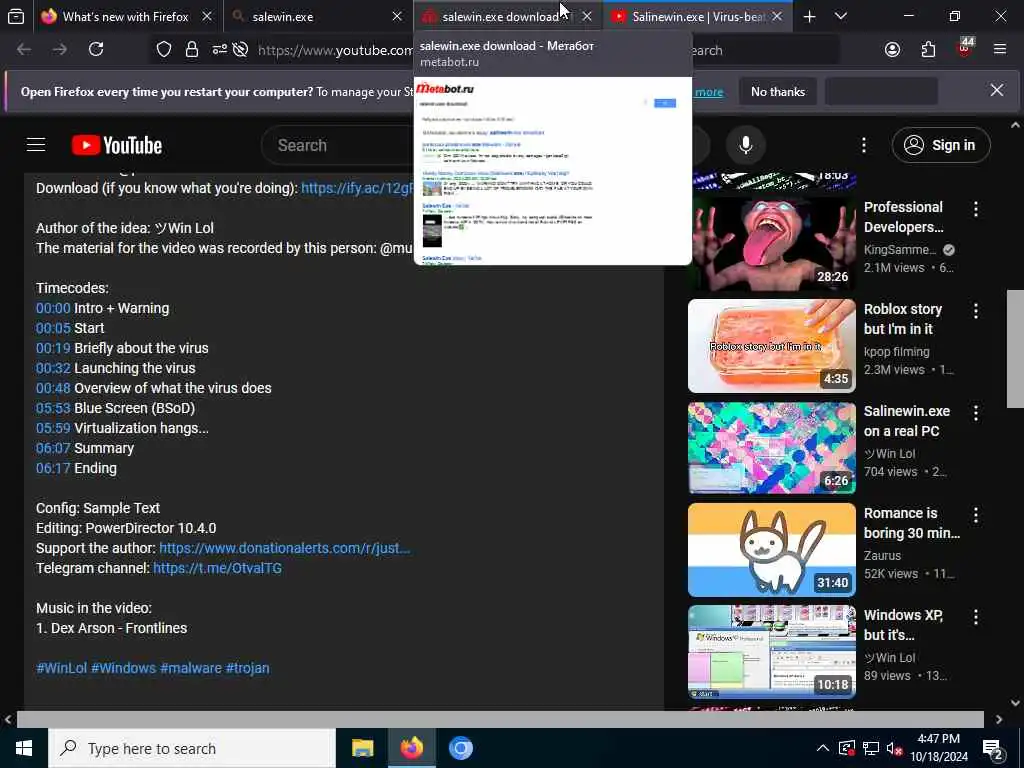Open options menu for Salinewin.exe real PC video

(976, 413)
